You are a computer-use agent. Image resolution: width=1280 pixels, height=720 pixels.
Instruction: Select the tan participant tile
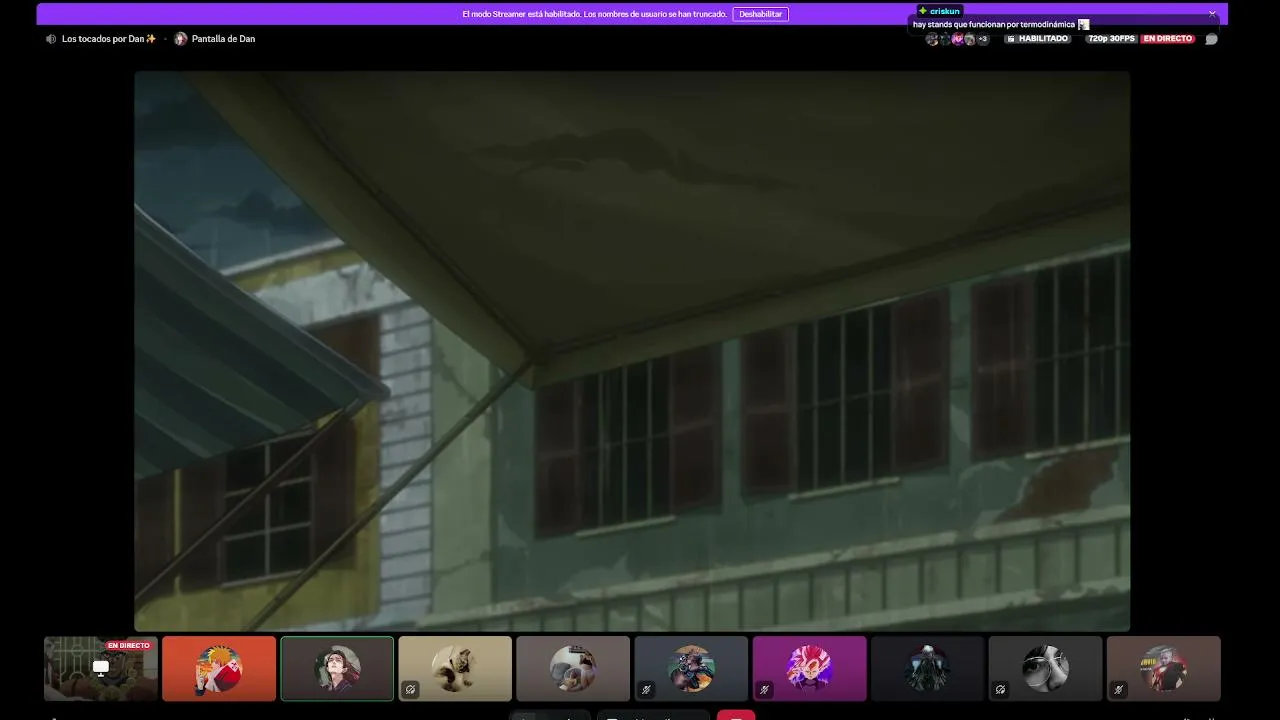click(x=455, y=668)
